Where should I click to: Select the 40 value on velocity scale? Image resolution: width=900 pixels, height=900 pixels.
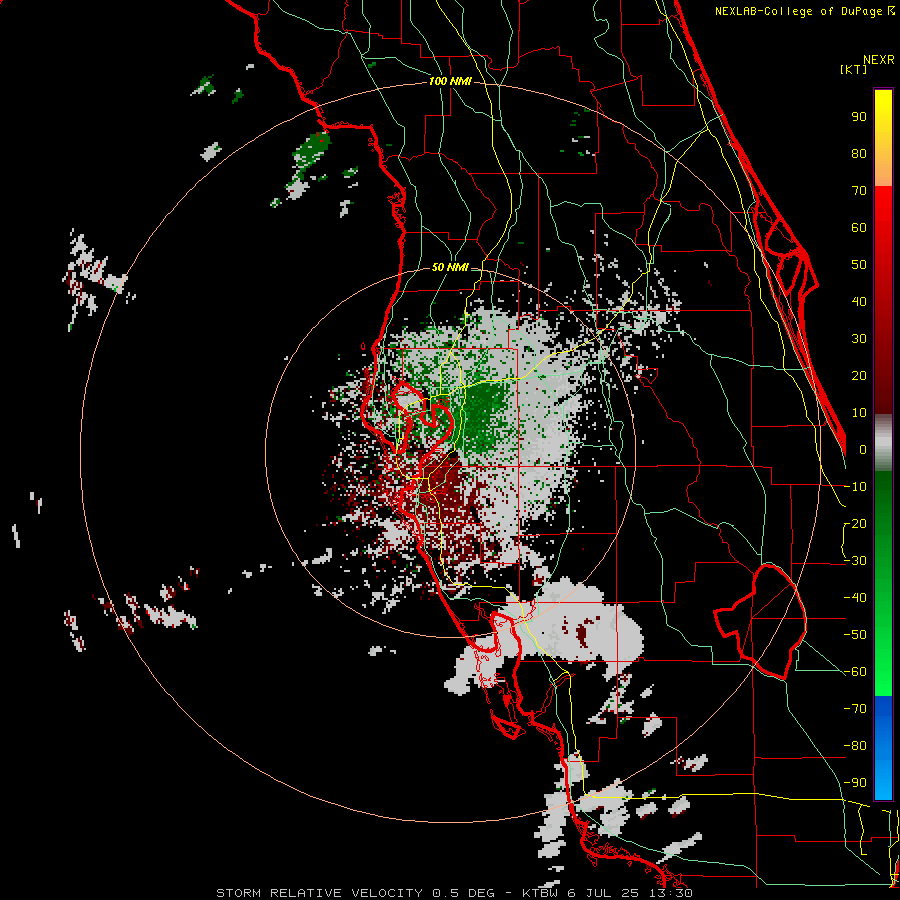859,301
